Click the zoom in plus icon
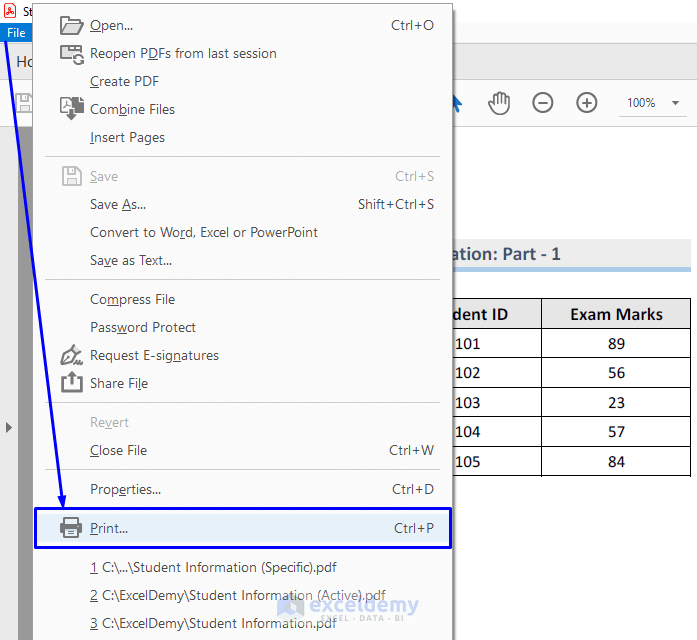697x640 pixels. click(x=587, y=103)
